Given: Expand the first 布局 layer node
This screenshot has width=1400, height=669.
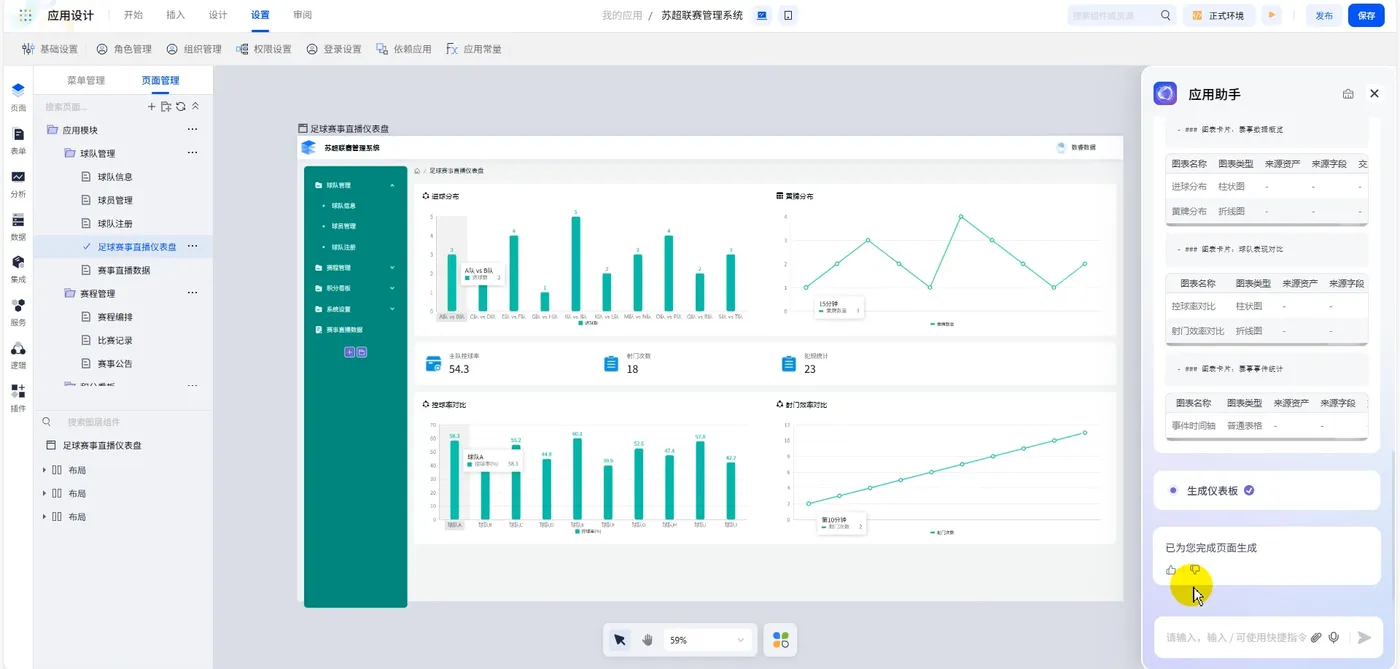Looking at the screenshot, I should click(44, 470).
